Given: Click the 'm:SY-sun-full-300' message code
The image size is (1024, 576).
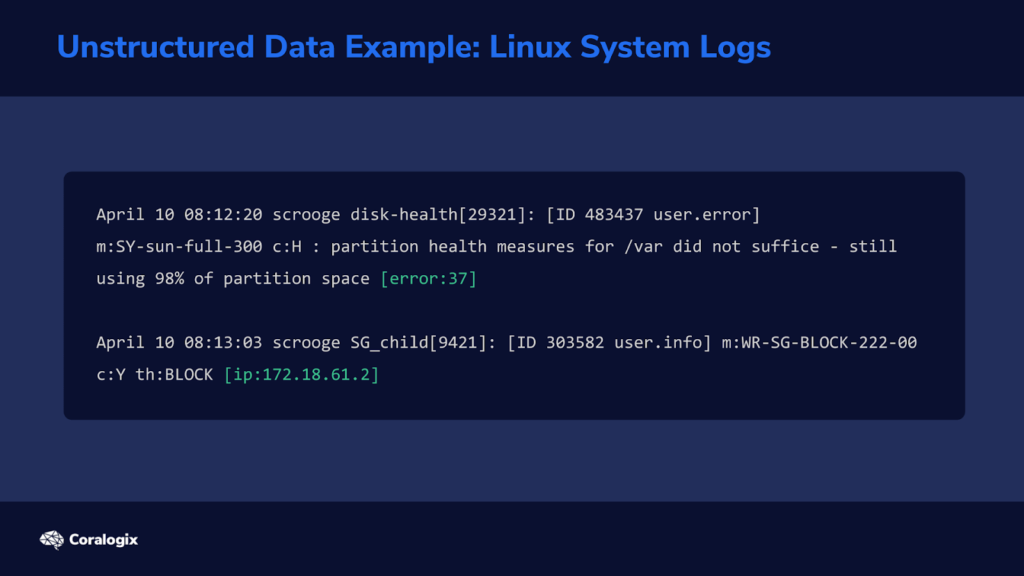Looking at the screenshot, I should pyautogui.click(x=179, y=247).
